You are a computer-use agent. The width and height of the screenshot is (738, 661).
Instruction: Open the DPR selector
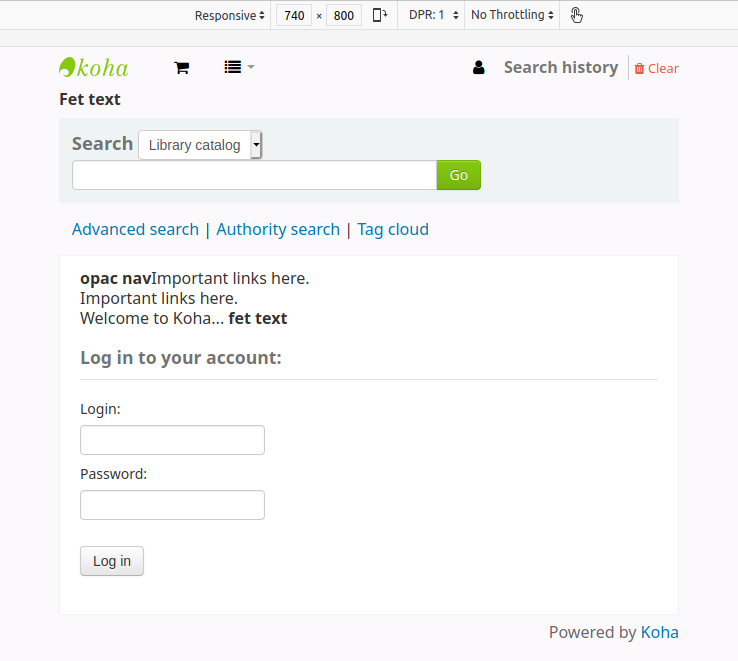pos(433,15)
